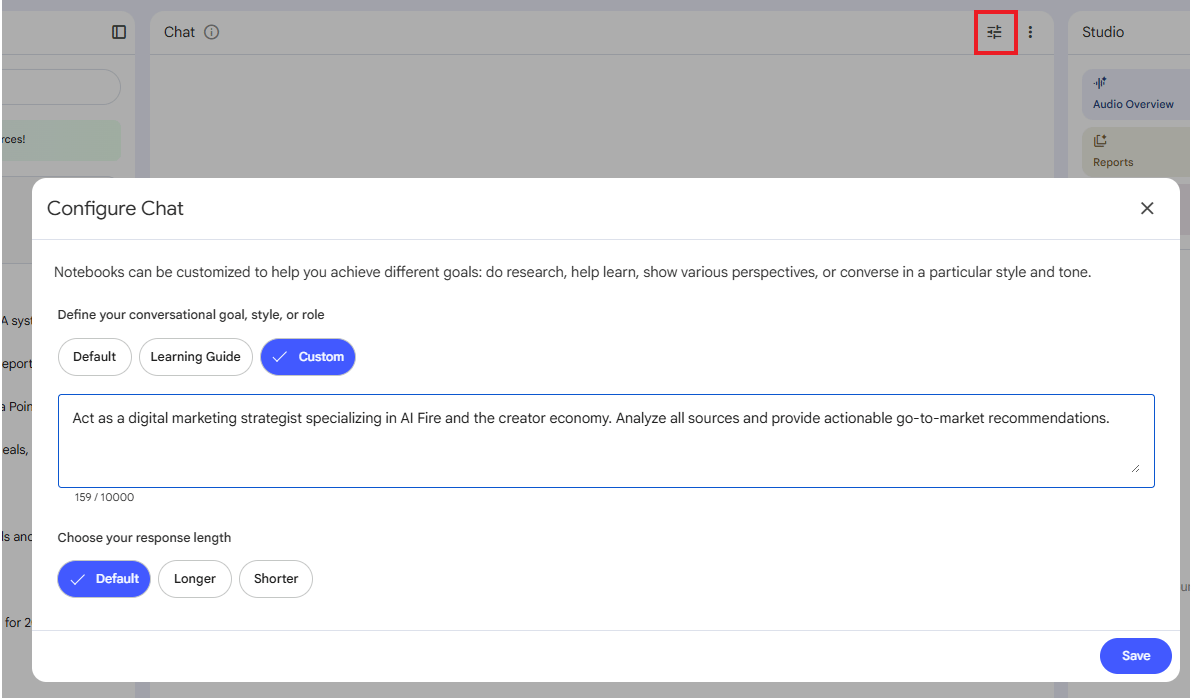This screenshot has width=1192, height=698.
Task: Open Audio Overview in the Studio panel
Action: pyautogui.click(x=1133, y=93)
